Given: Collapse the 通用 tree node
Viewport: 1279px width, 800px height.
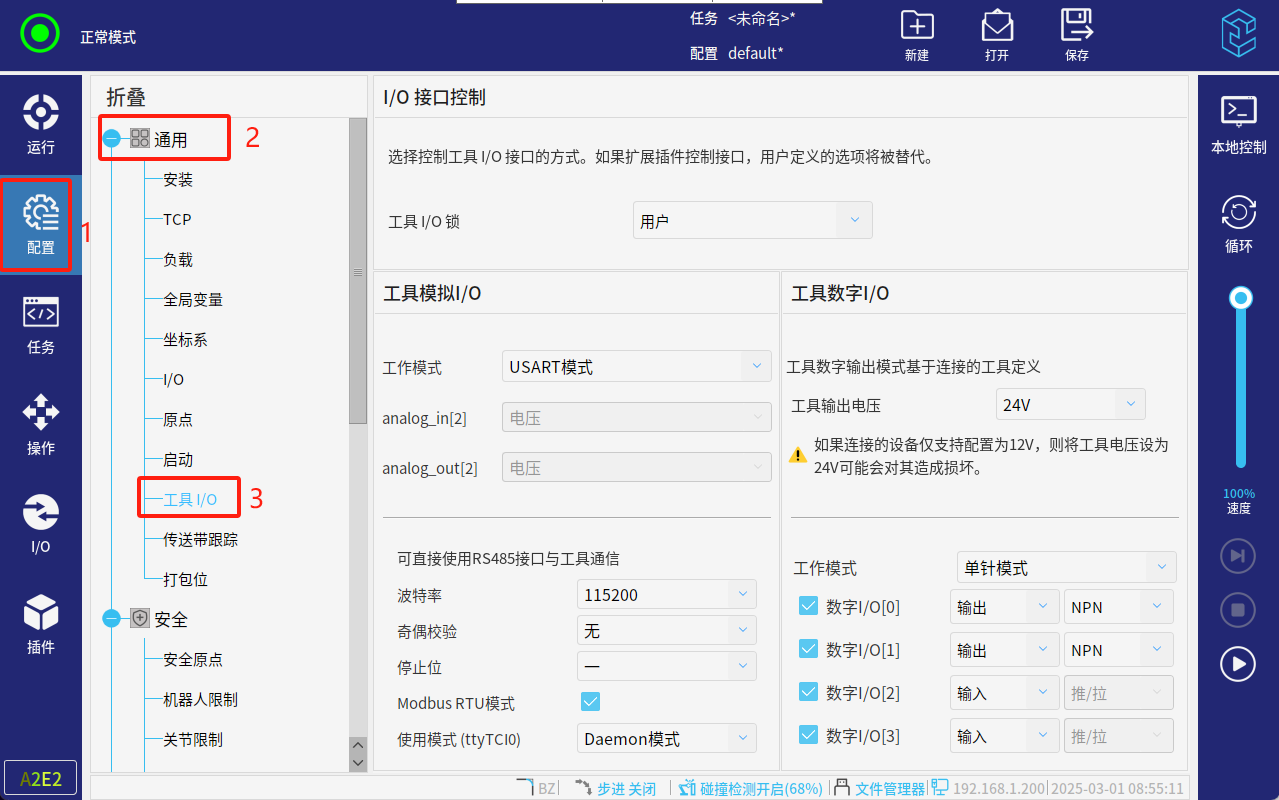Looking at the screenshot, I should [x=111, y=139].
